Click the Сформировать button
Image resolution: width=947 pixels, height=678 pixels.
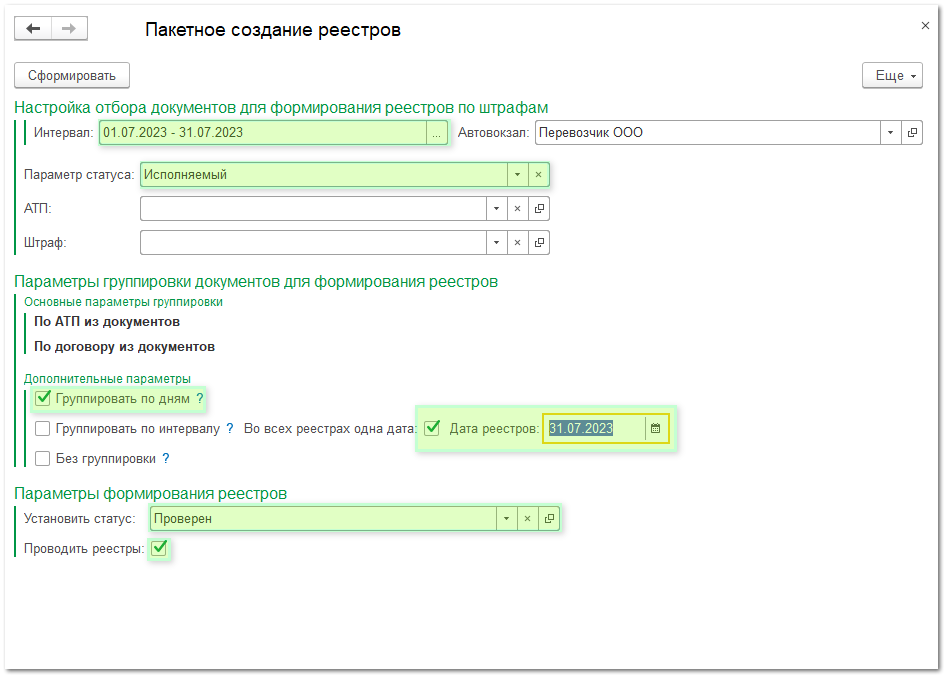pyautogui.click(x=71, y=75)
